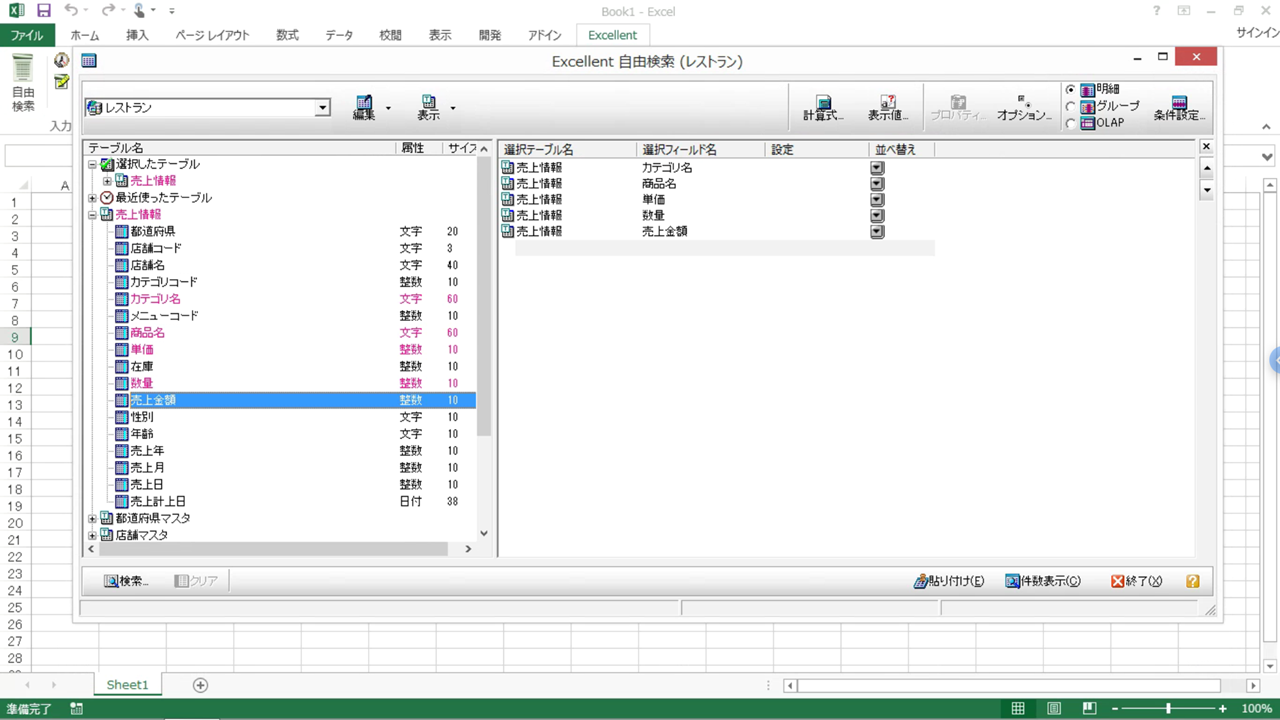Click the 検索 button at bottom left
The height and width of the screenshot is (720, 1280).
click(126, 580)
